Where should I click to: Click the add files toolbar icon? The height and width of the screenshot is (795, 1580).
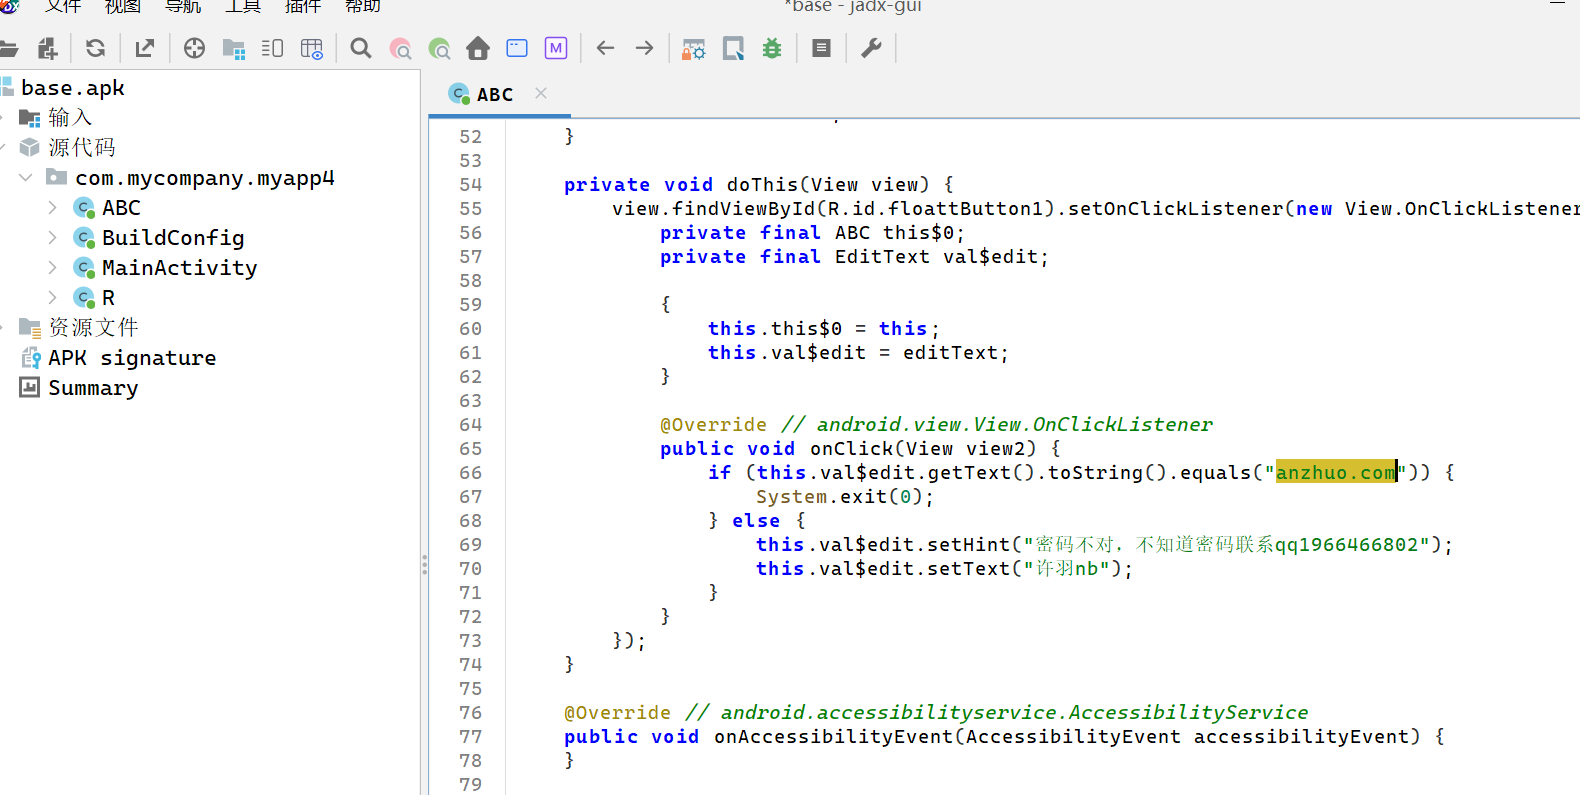[47, 48]
